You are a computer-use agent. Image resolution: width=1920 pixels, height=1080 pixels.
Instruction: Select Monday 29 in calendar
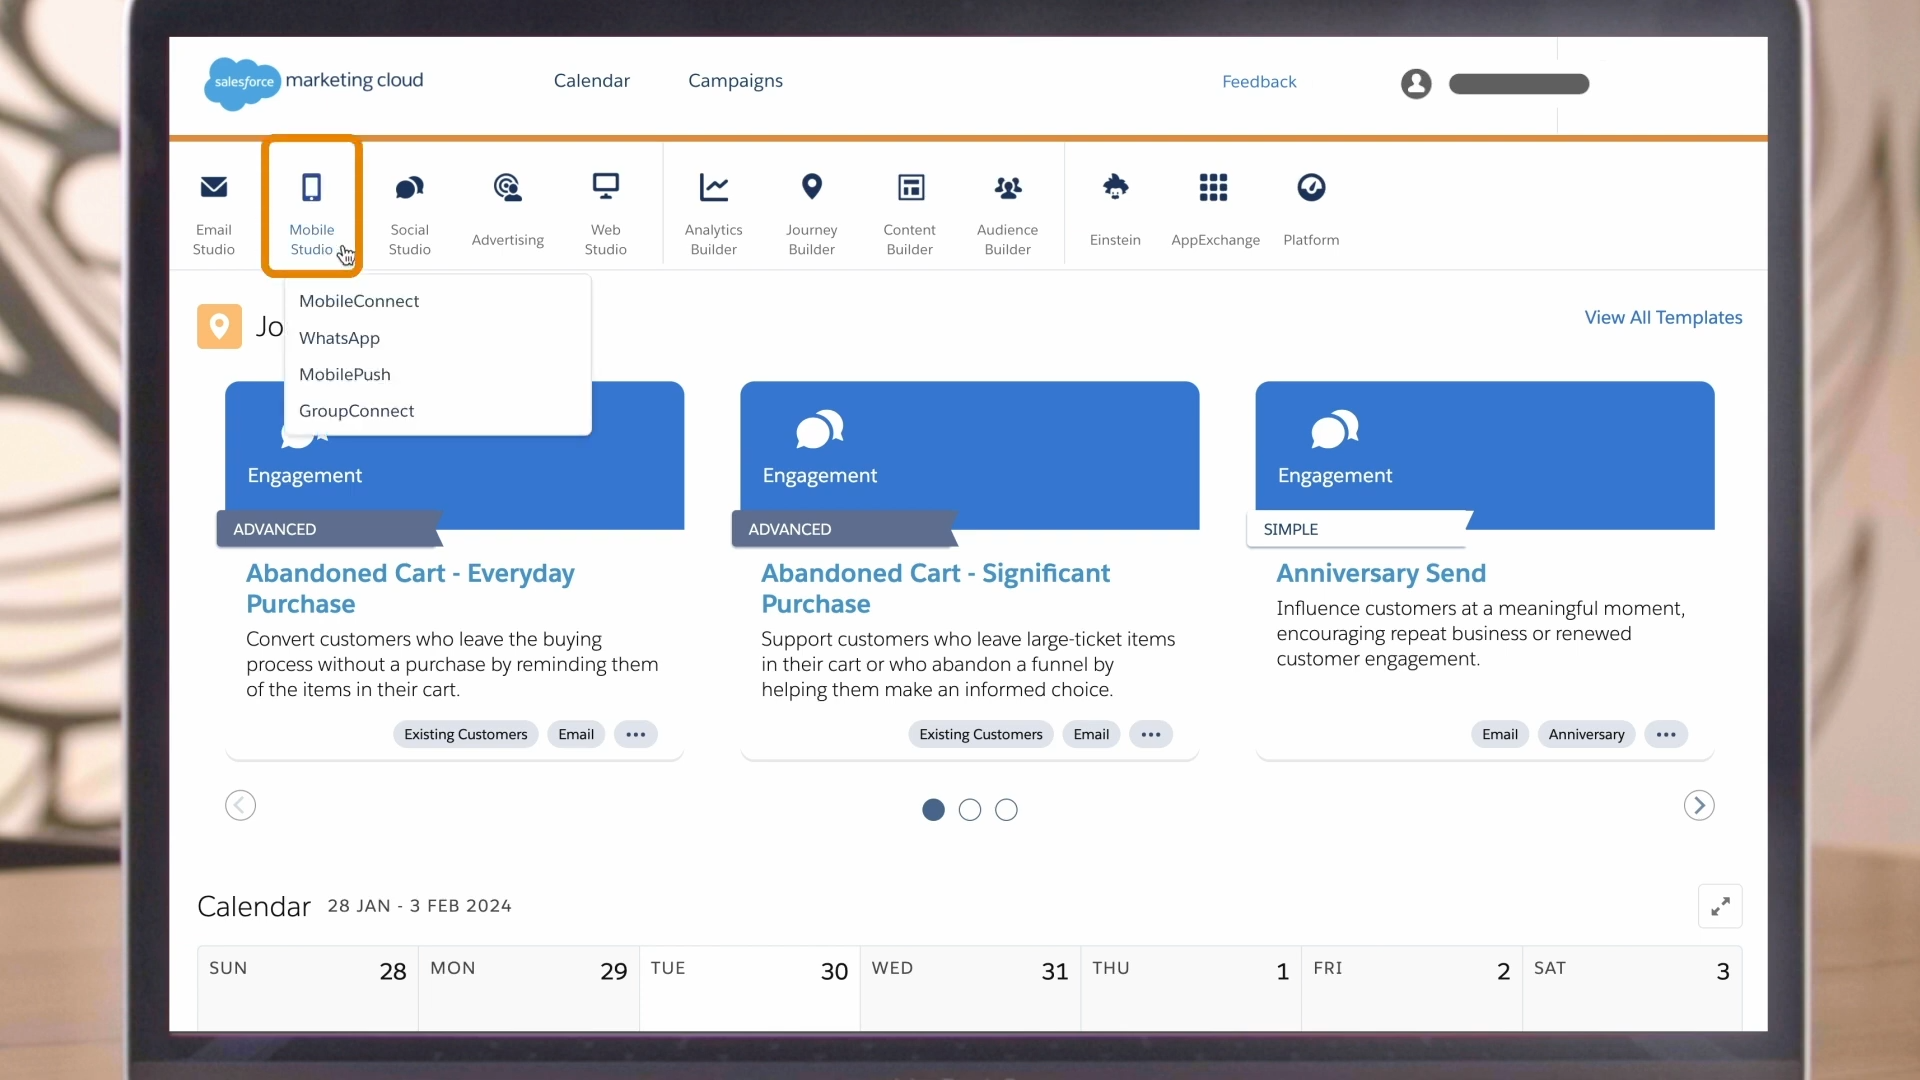(529, 988)
